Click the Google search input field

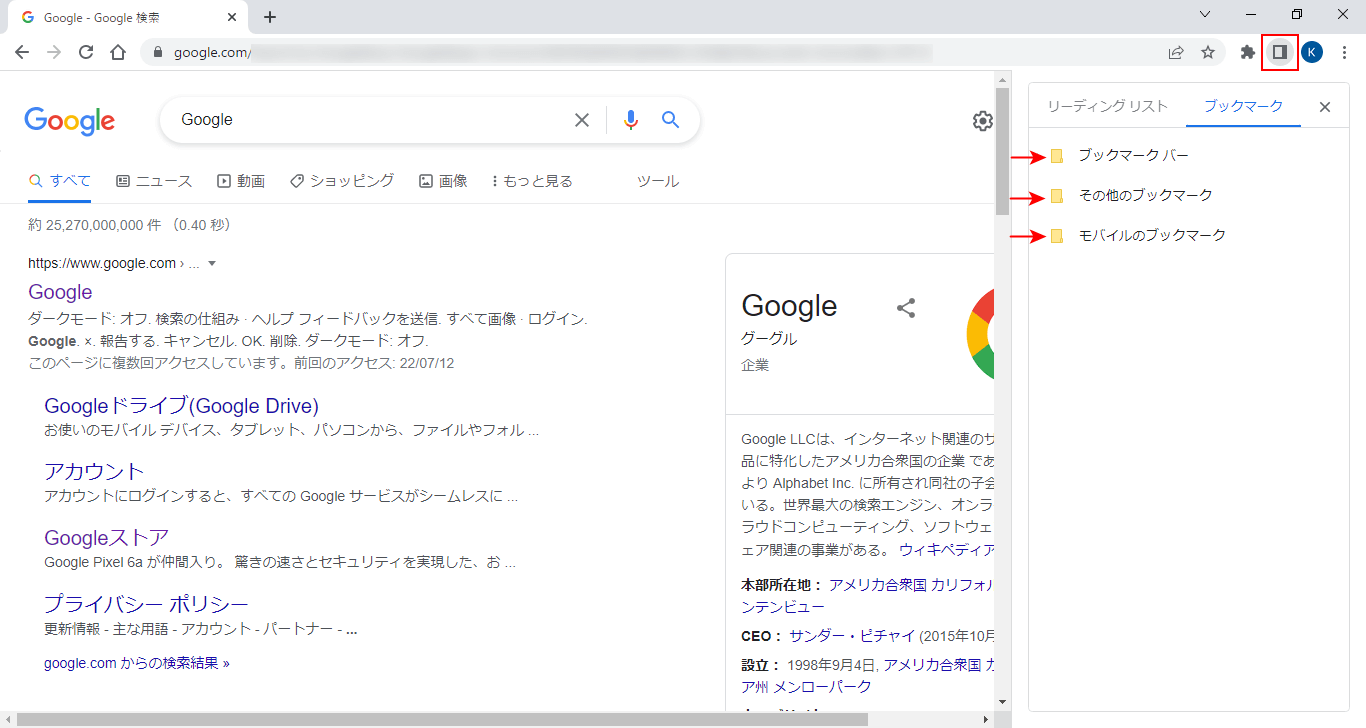[x=370, y=120]
